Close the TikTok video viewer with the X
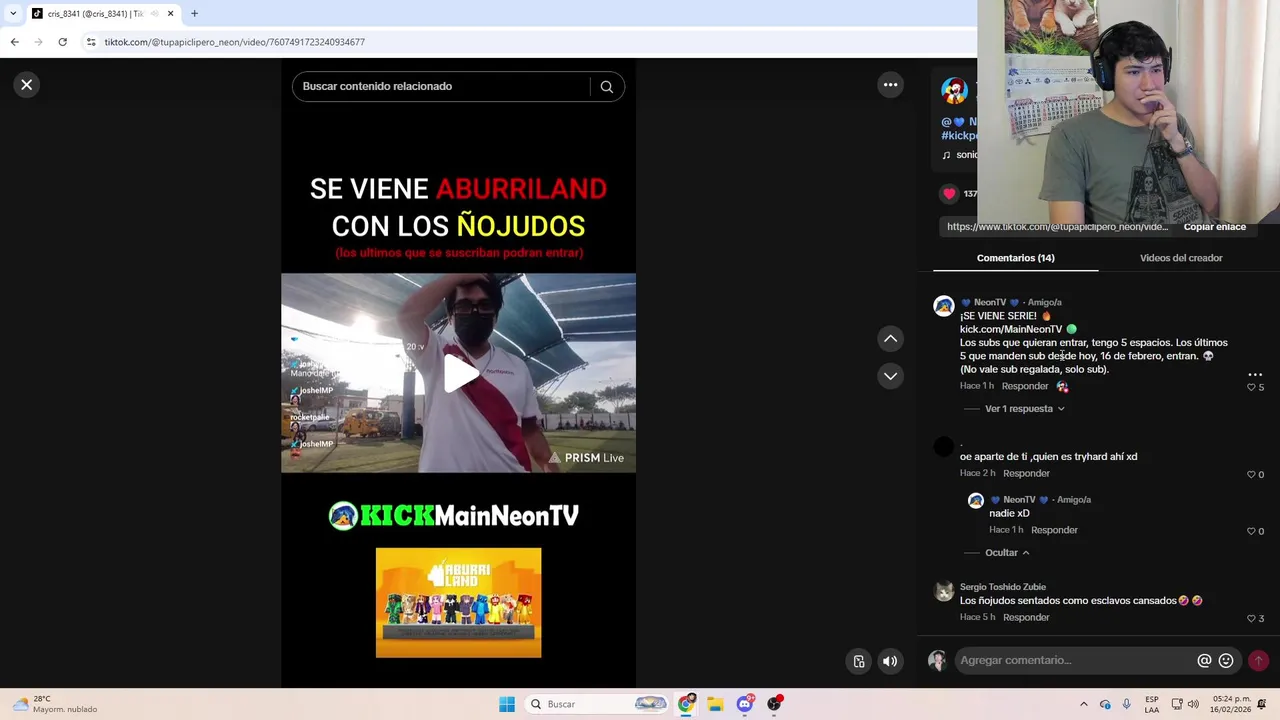Image resolution: width=1280 pixels, height=720 pixels. (27, 85)
